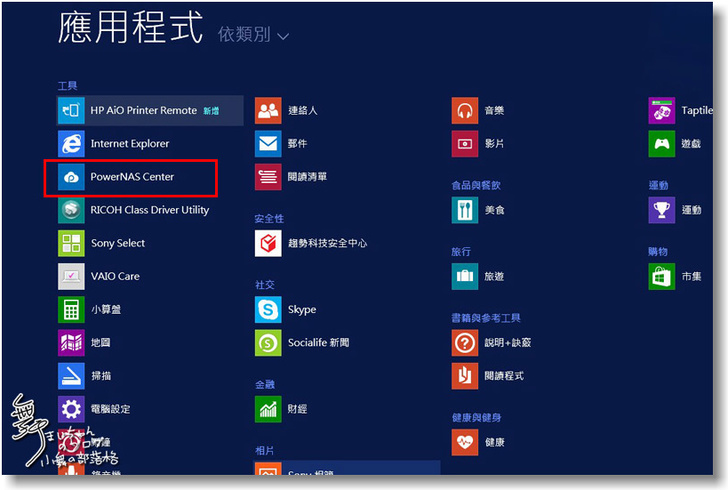
Task: Open Finance (財經) chart icon
Action: tap(268, 409)
